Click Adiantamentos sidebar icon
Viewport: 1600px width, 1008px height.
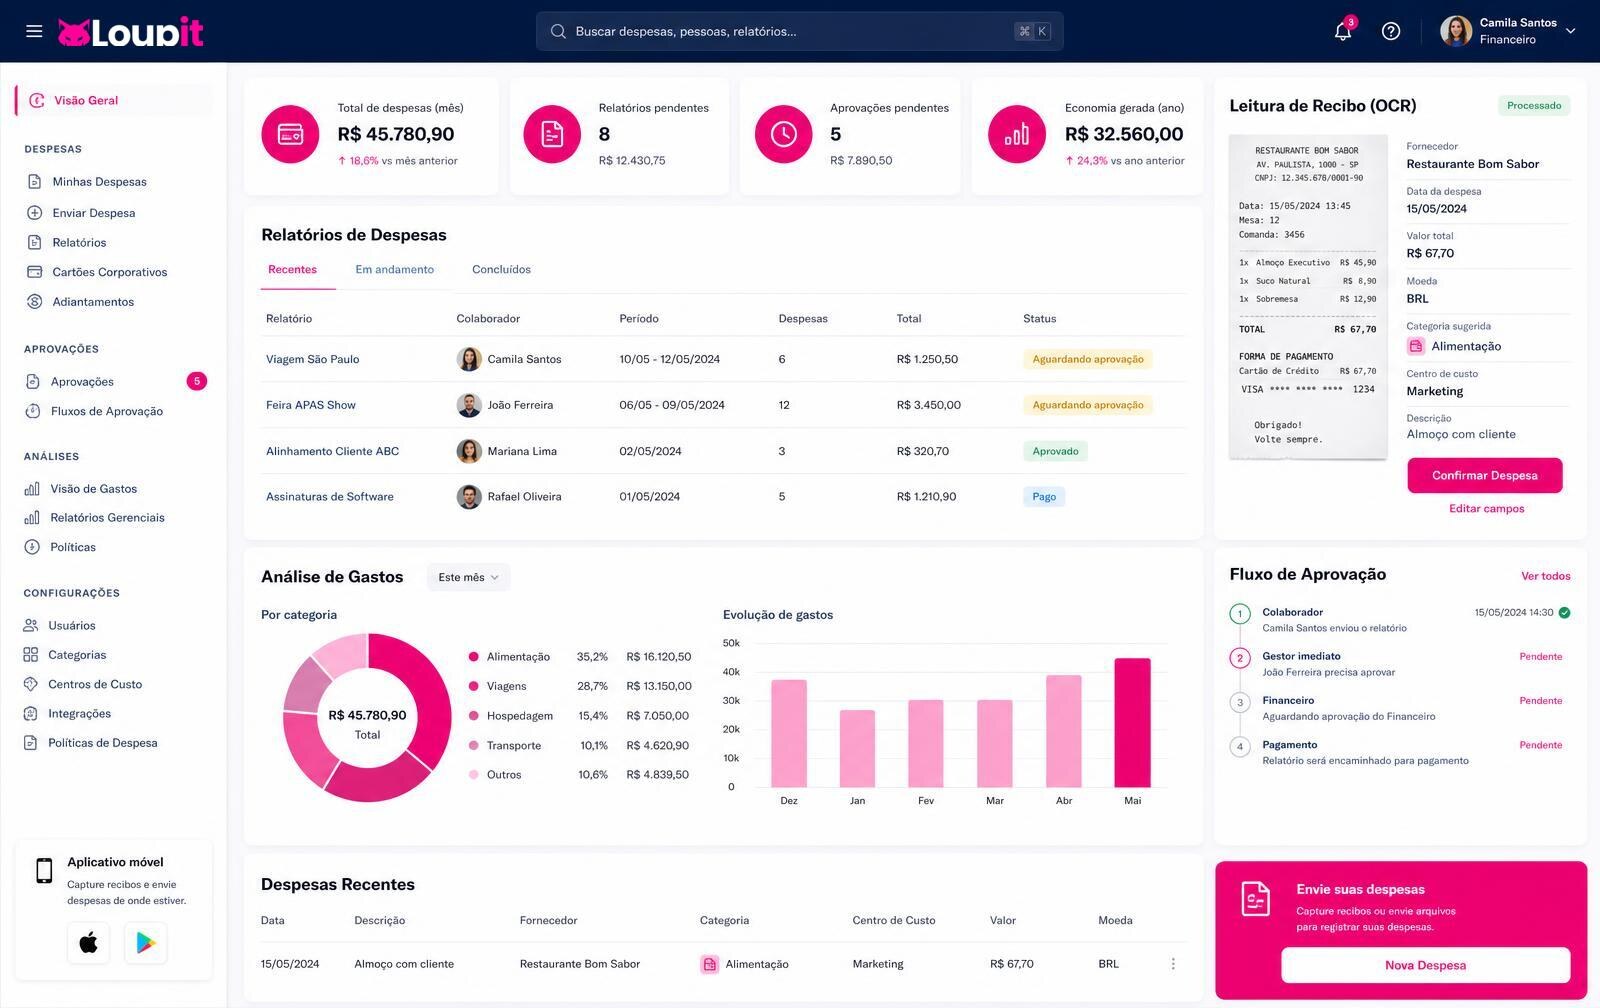pos(34,301)
